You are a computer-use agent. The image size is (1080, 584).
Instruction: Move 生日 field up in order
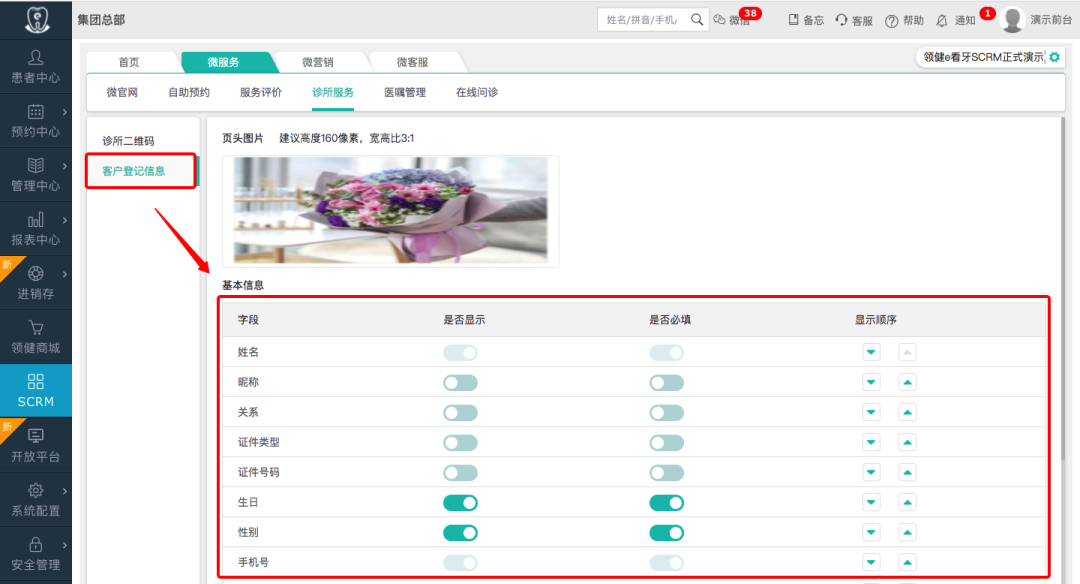pos(907,503)
